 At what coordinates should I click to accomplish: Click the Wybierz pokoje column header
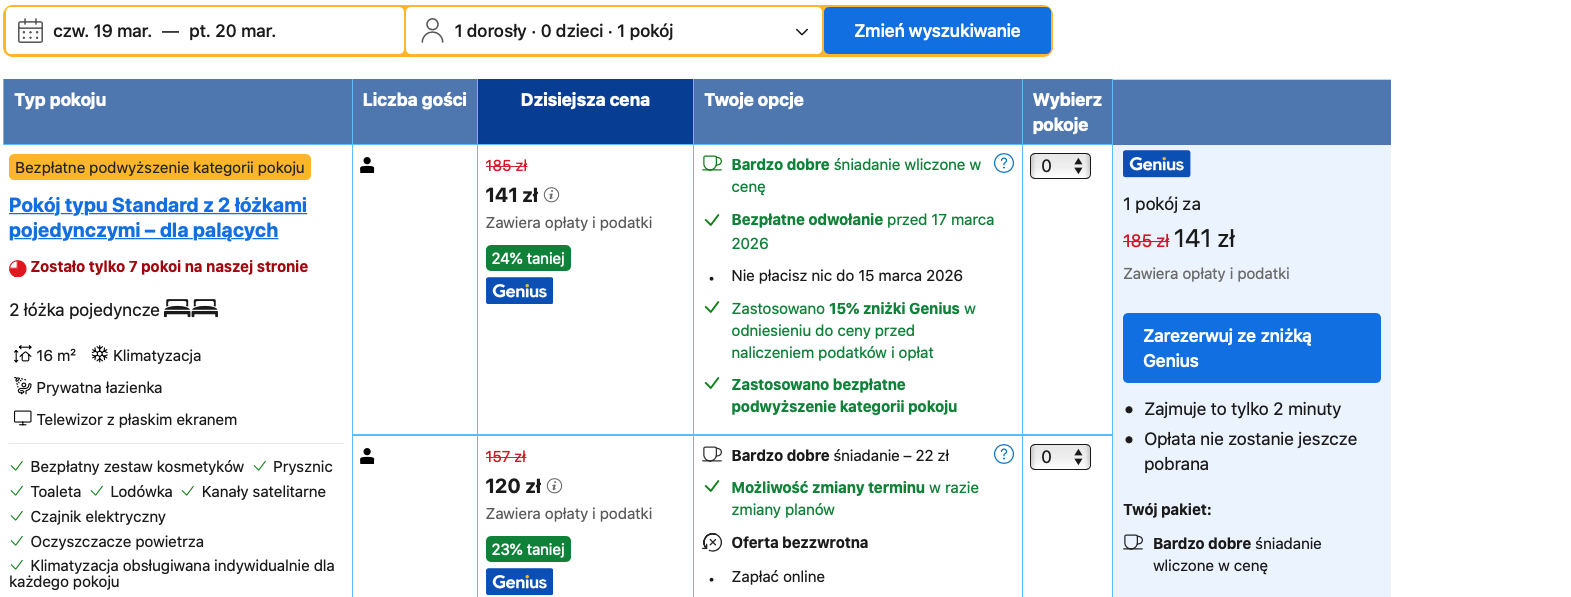pyautogui.click(x=1067, y=112)
